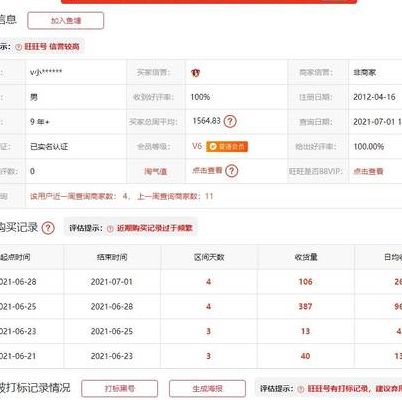Image resolution: width=402 pixels, height=400 pixels.
Task: Click the question mark beside 购买记录
Action: coord(48,228)
